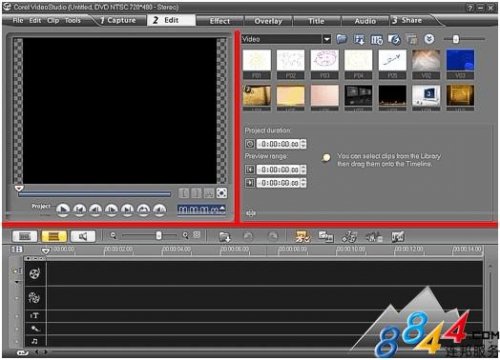Click the preview scrubber jog bar
The width and height of the screenshot is (500, 360).
[95, 194]
